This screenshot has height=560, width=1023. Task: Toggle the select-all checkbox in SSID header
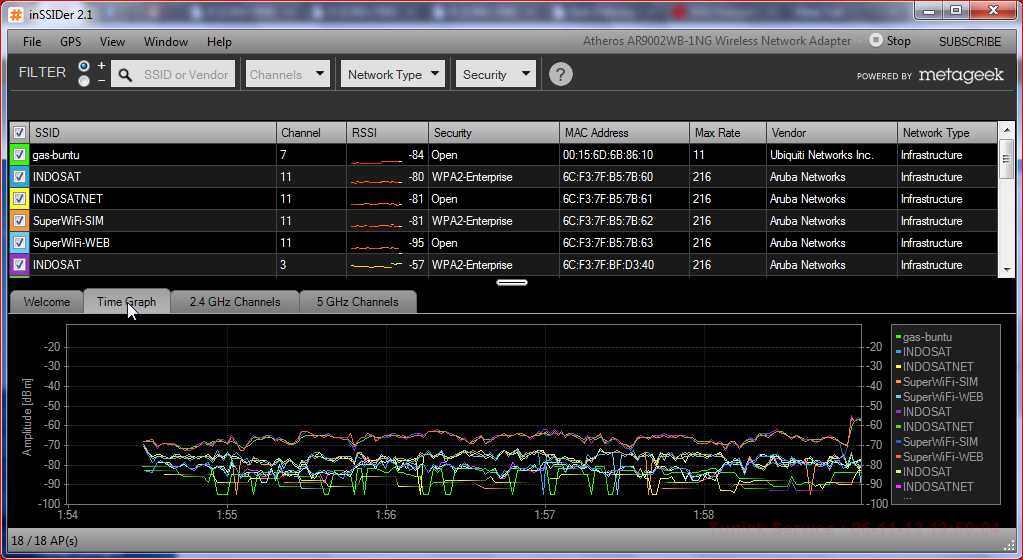pos(20,132)
